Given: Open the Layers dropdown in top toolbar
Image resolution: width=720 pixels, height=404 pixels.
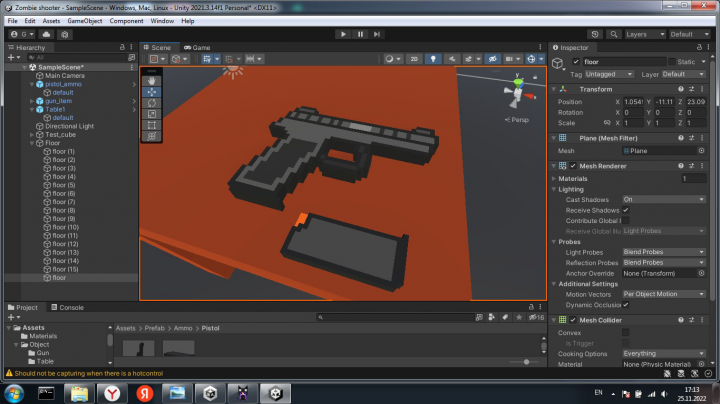Looking at the screenshot, I should pos(645,34).
